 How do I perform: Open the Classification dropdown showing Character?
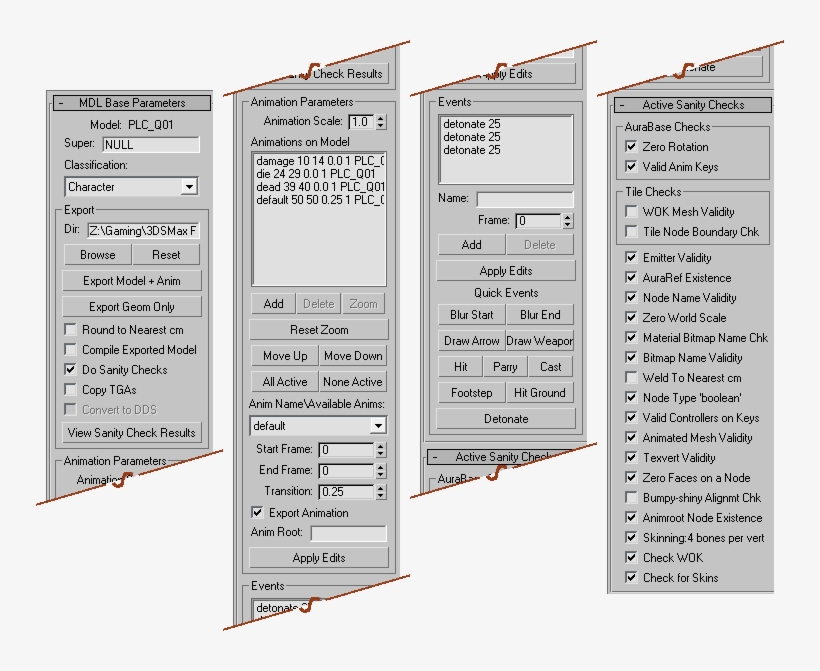pyautogui.click(x=188, y=187)
